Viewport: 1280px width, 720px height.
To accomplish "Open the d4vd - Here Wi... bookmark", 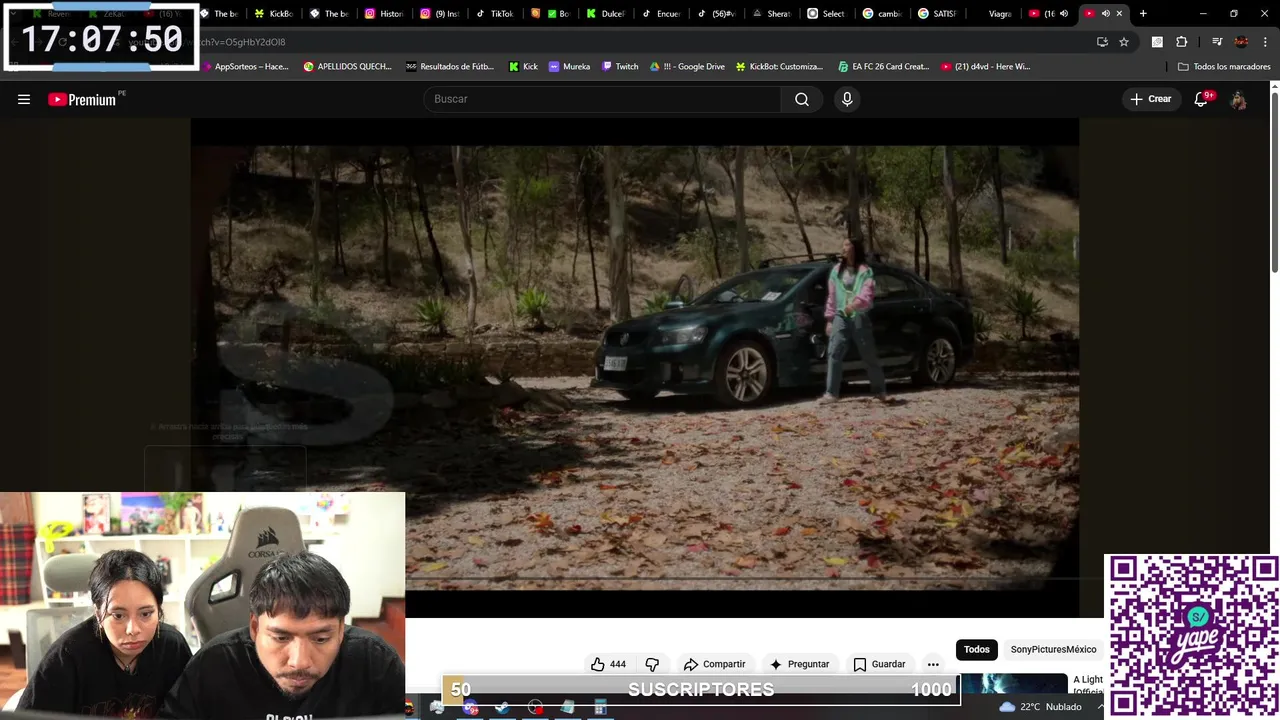I will 985,67.
